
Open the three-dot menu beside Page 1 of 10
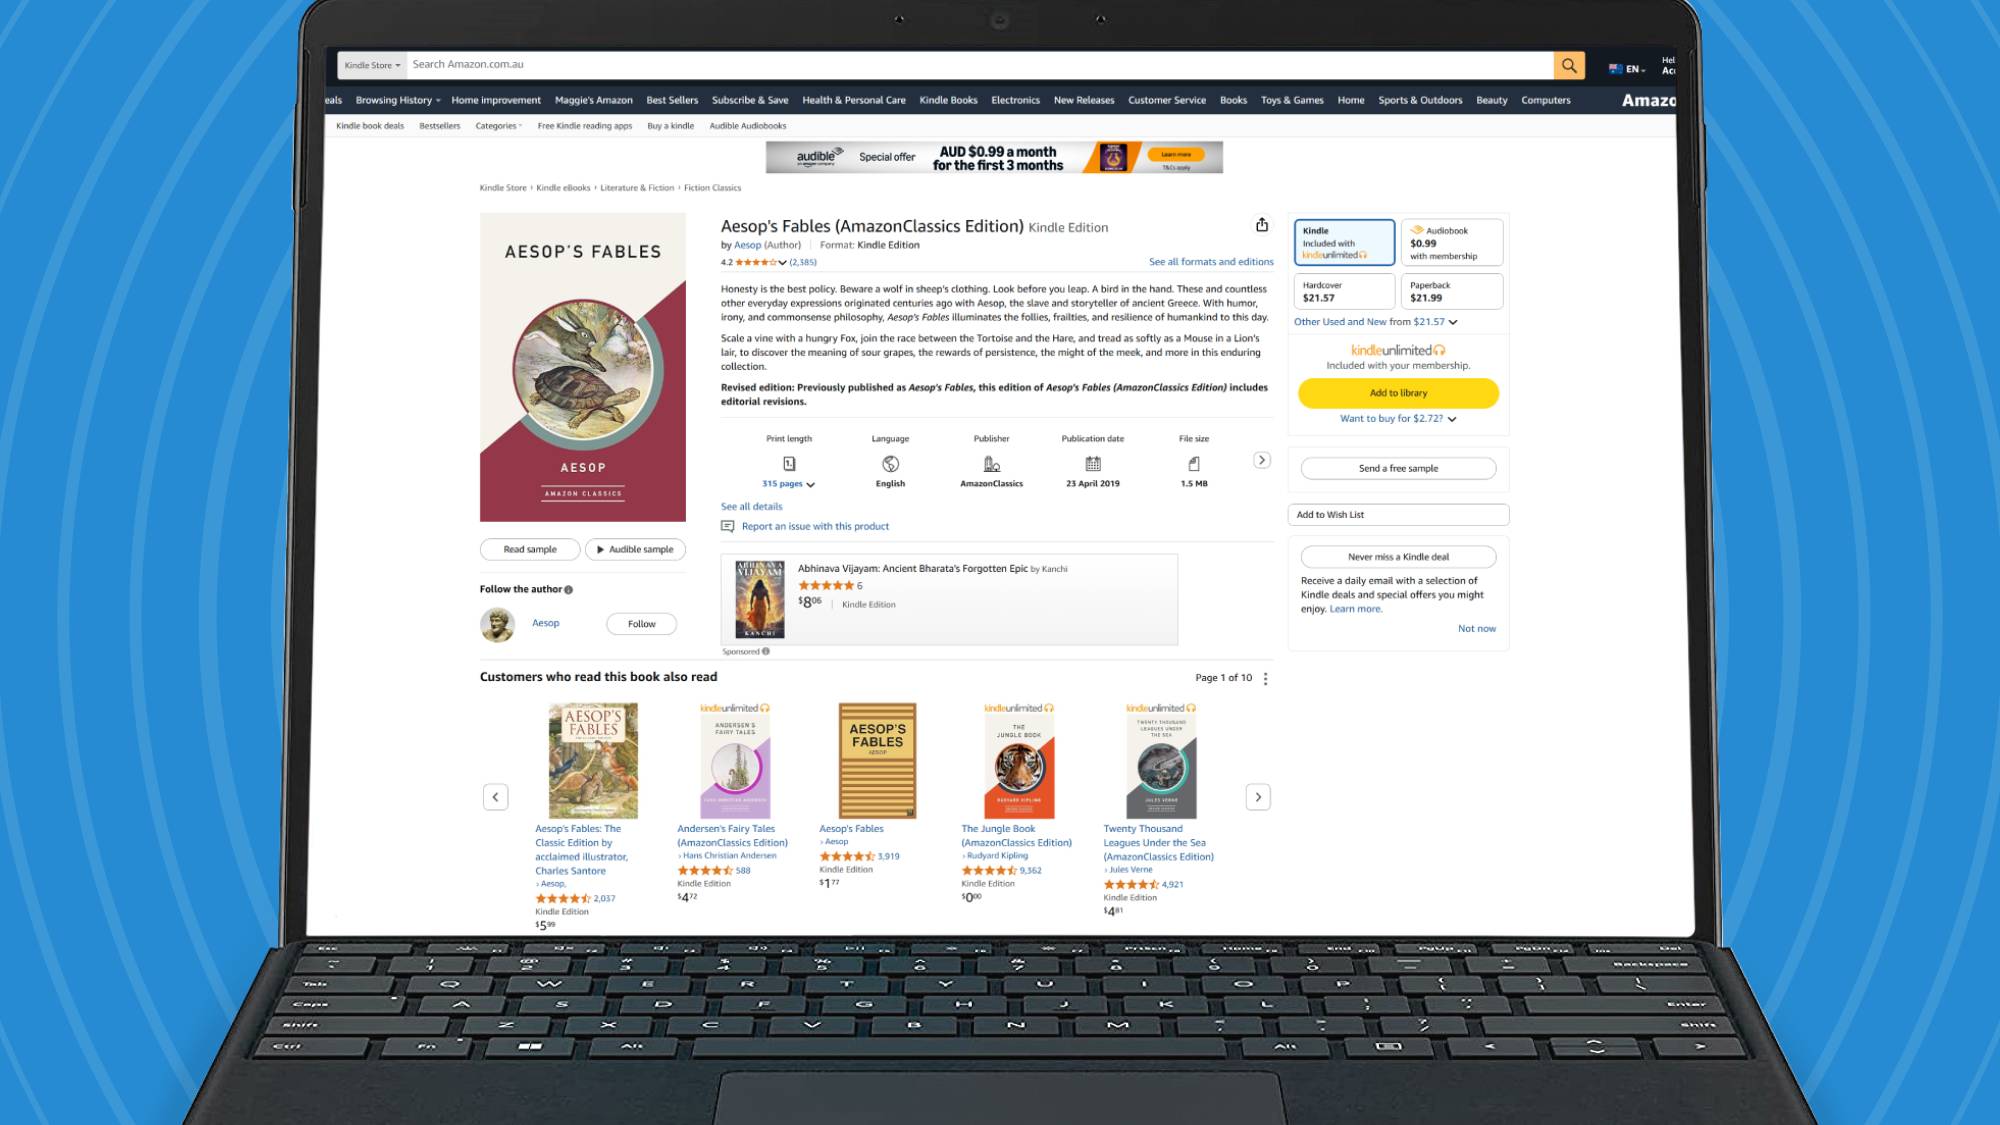click(1266, 678)
